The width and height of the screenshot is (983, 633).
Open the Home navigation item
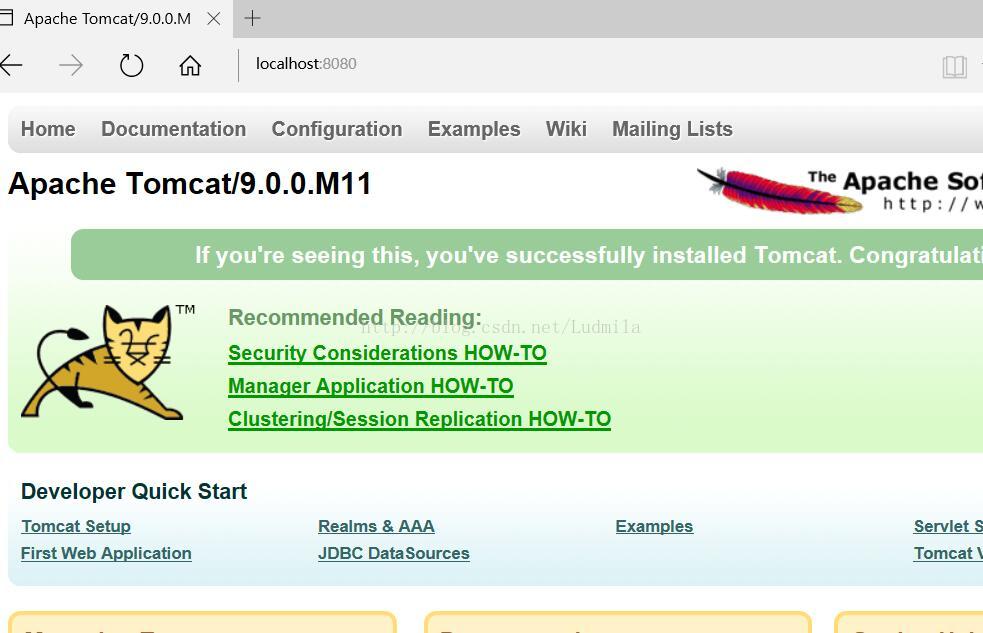pos(48,129)
